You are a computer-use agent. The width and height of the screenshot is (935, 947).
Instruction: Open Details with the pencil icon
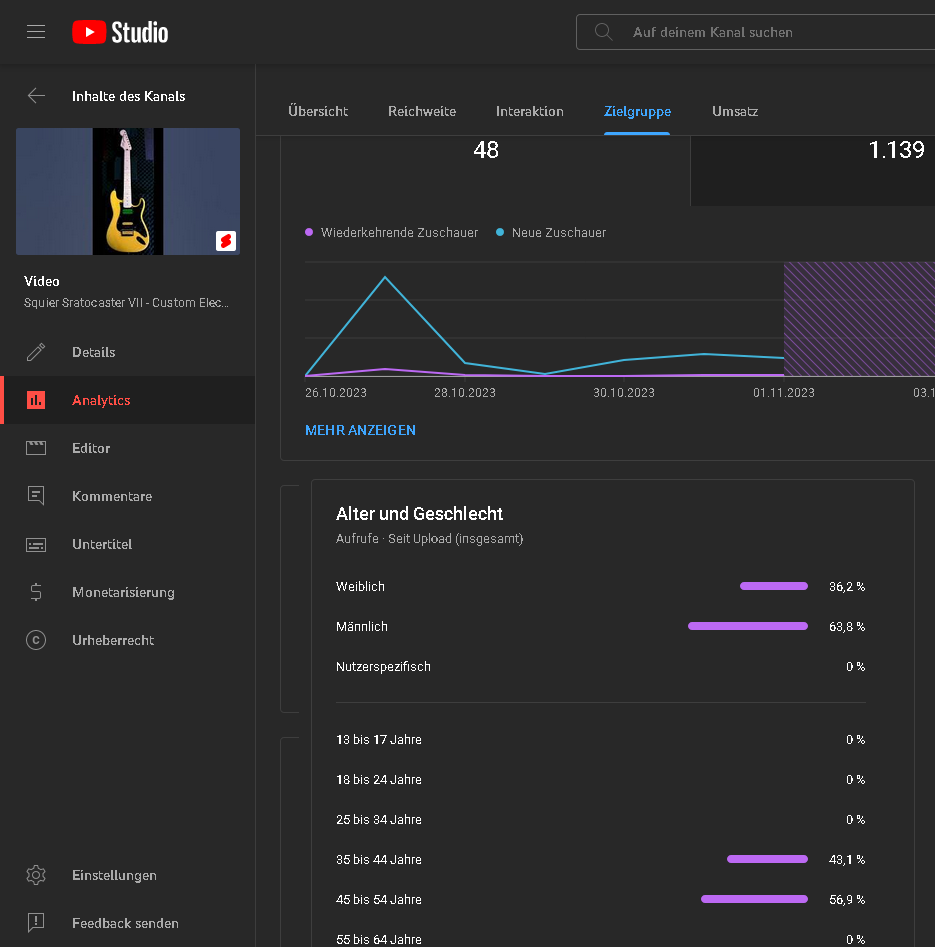point(36,352)
